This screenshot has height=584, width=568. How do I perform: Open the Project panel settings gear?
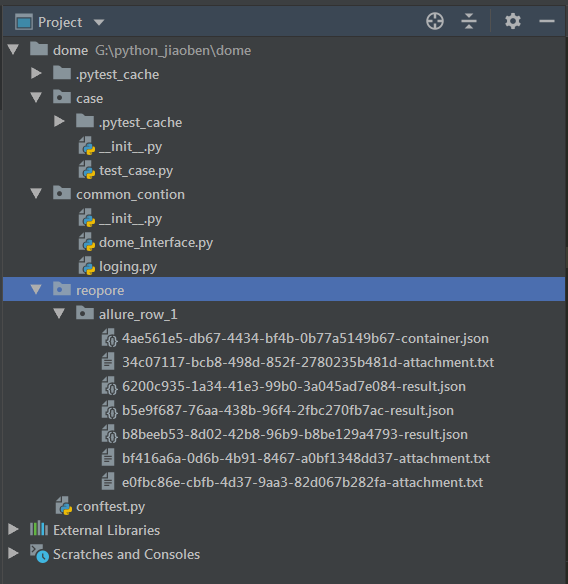pyautogui.click(x=513, y=21)
